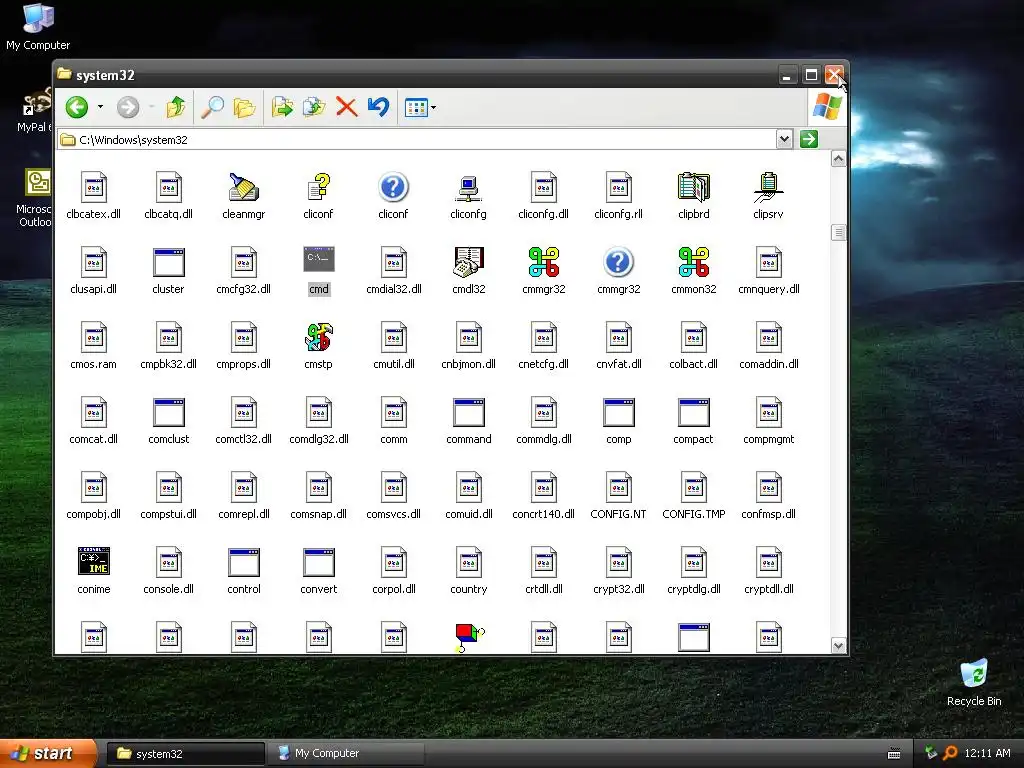This screenshot has height=768, width=1024.
Task: Click the clock showing 12:11 AM
Action: (x=987, y=754)
